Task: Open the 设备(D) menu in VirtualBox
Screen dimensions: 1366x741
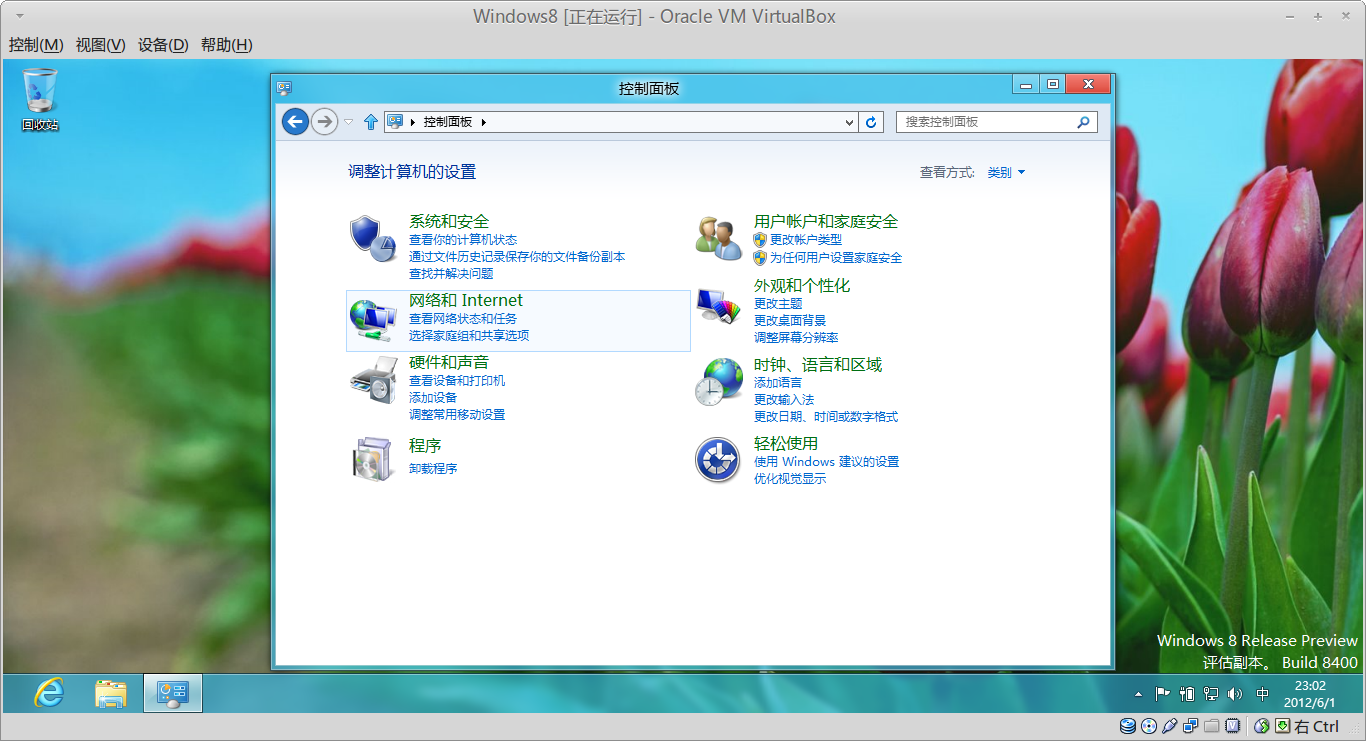Action: pos(163,45)
